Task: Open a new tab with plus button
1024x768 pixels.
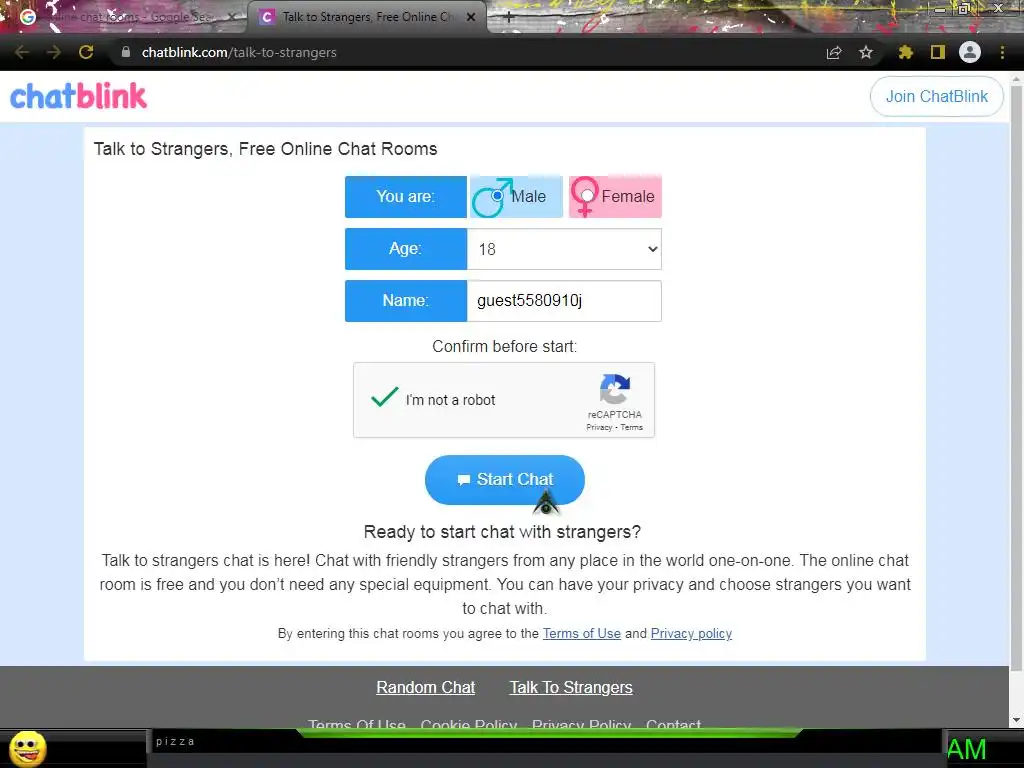Action: pyautogui.click(x=509, y=18)
